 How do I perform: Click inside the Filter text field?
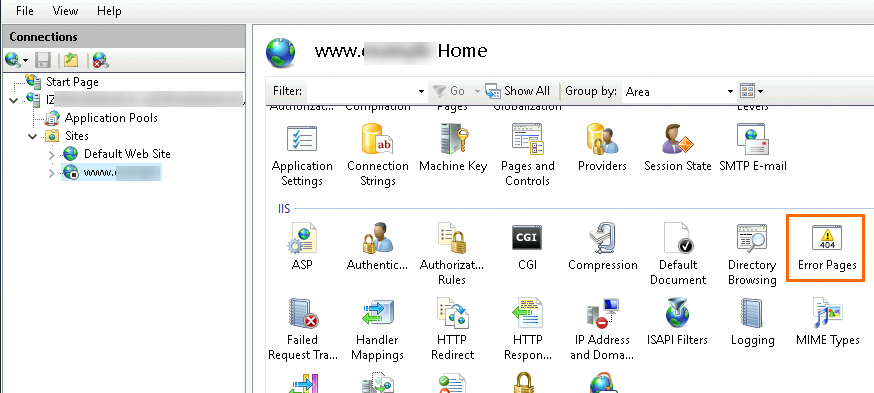[361, 91]
